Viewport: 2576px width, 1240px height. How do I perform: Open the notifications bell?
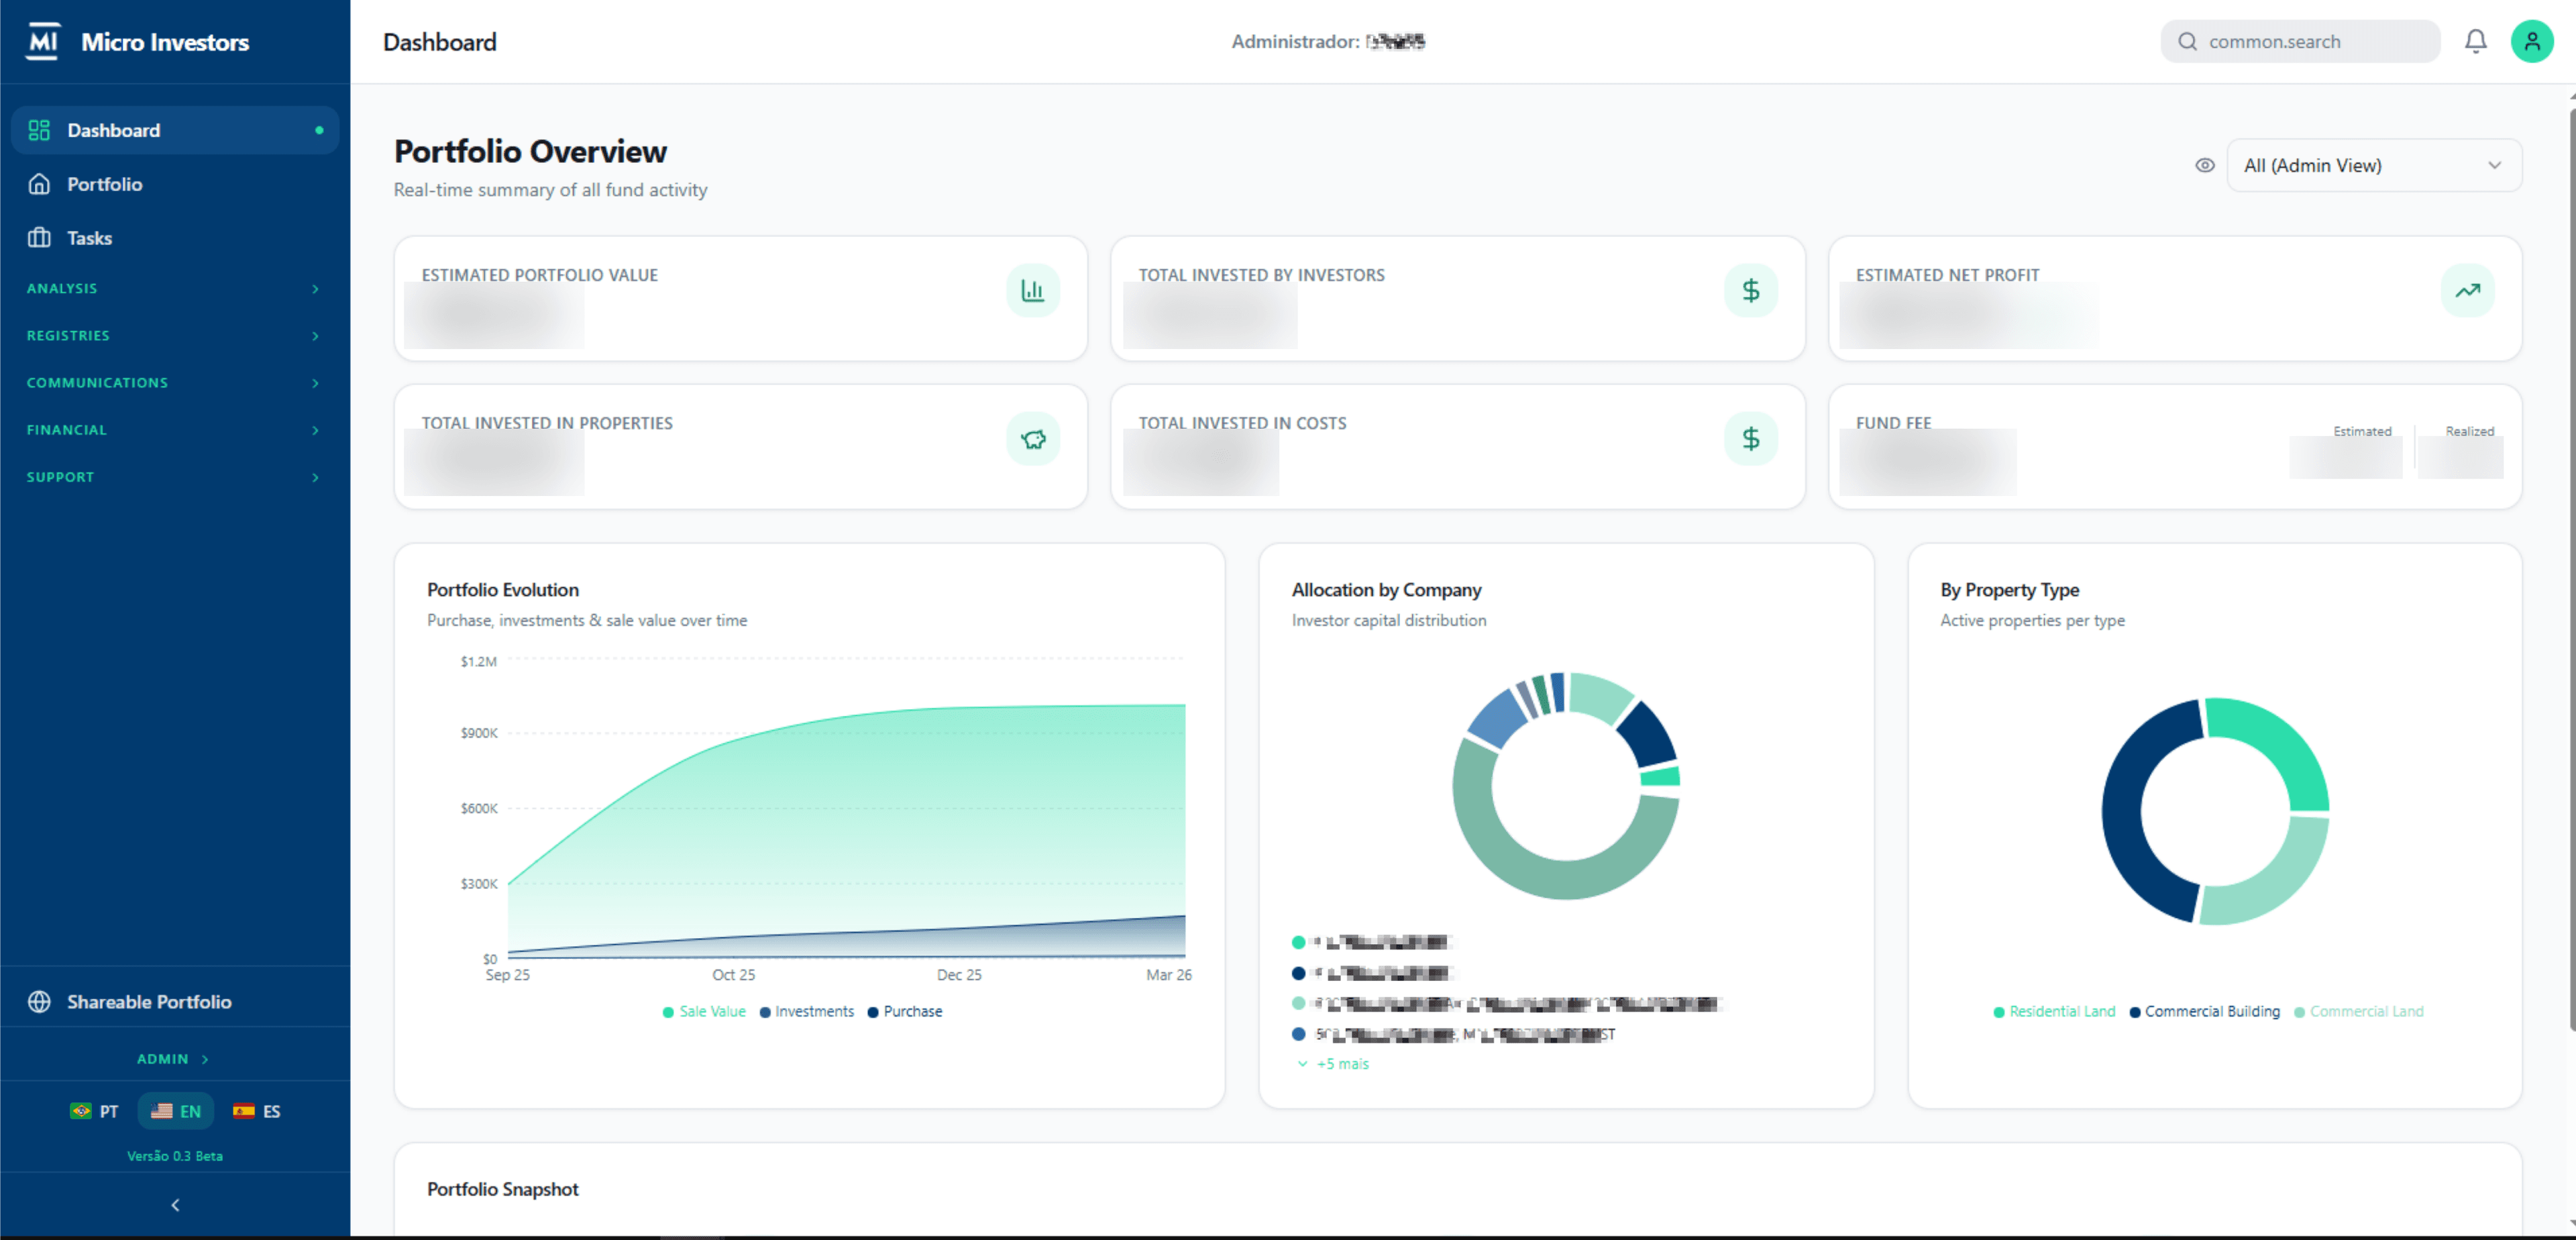coord(2475,41)
